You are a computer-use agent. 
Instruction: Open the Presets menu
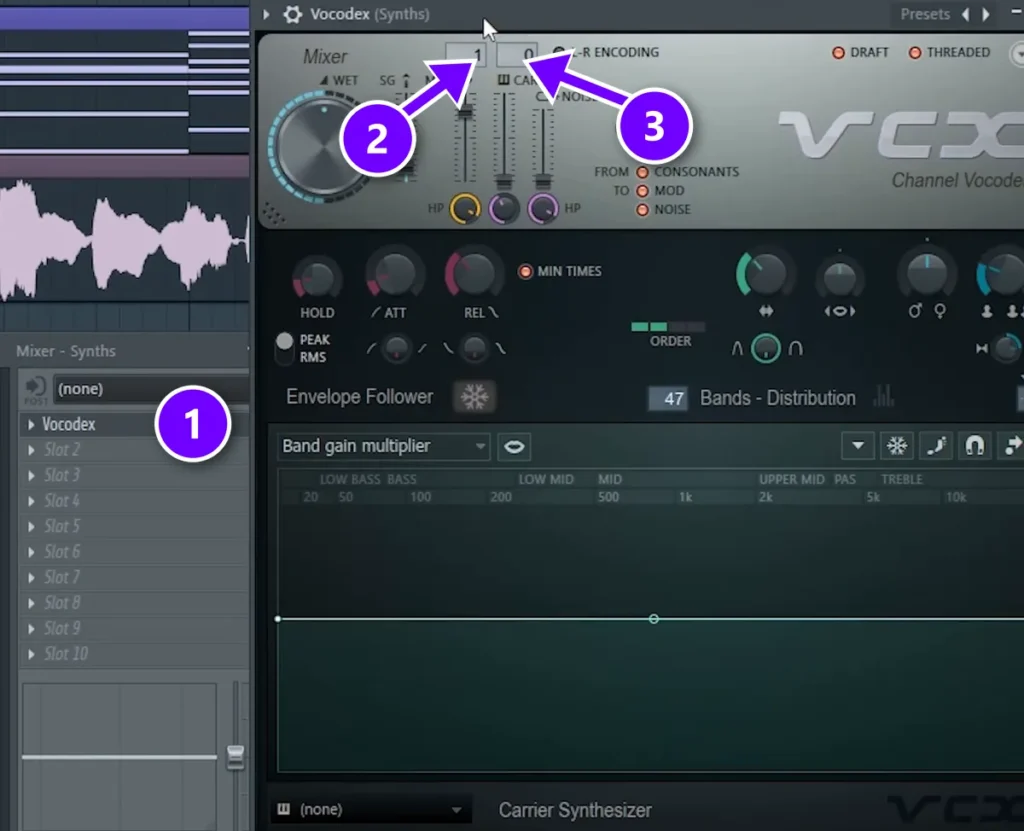[925, 14]
